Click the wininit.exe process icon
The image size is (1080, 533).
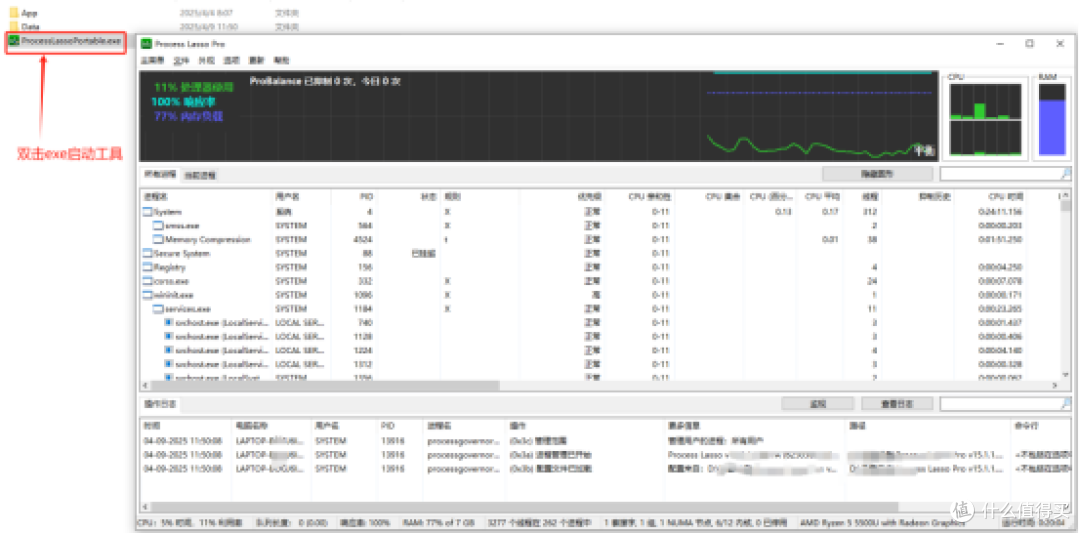(x=147, y=295)
